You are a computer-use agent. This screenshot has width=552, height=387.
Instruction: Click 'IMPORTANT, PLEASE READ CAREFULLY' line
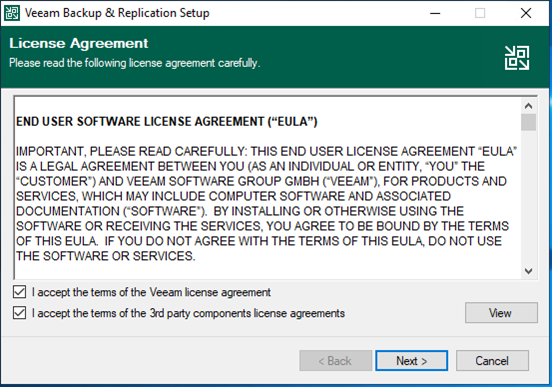[x=266, y=151]
